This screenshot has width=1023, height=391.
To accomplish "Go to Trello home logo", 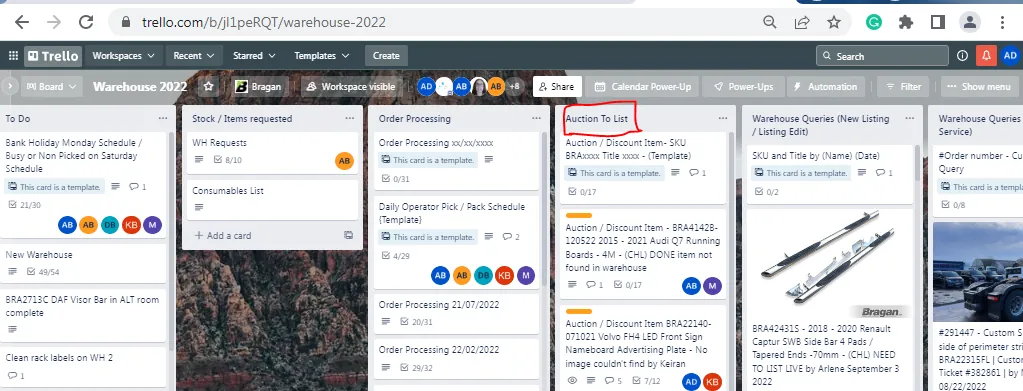I will (x=53, y=55).
